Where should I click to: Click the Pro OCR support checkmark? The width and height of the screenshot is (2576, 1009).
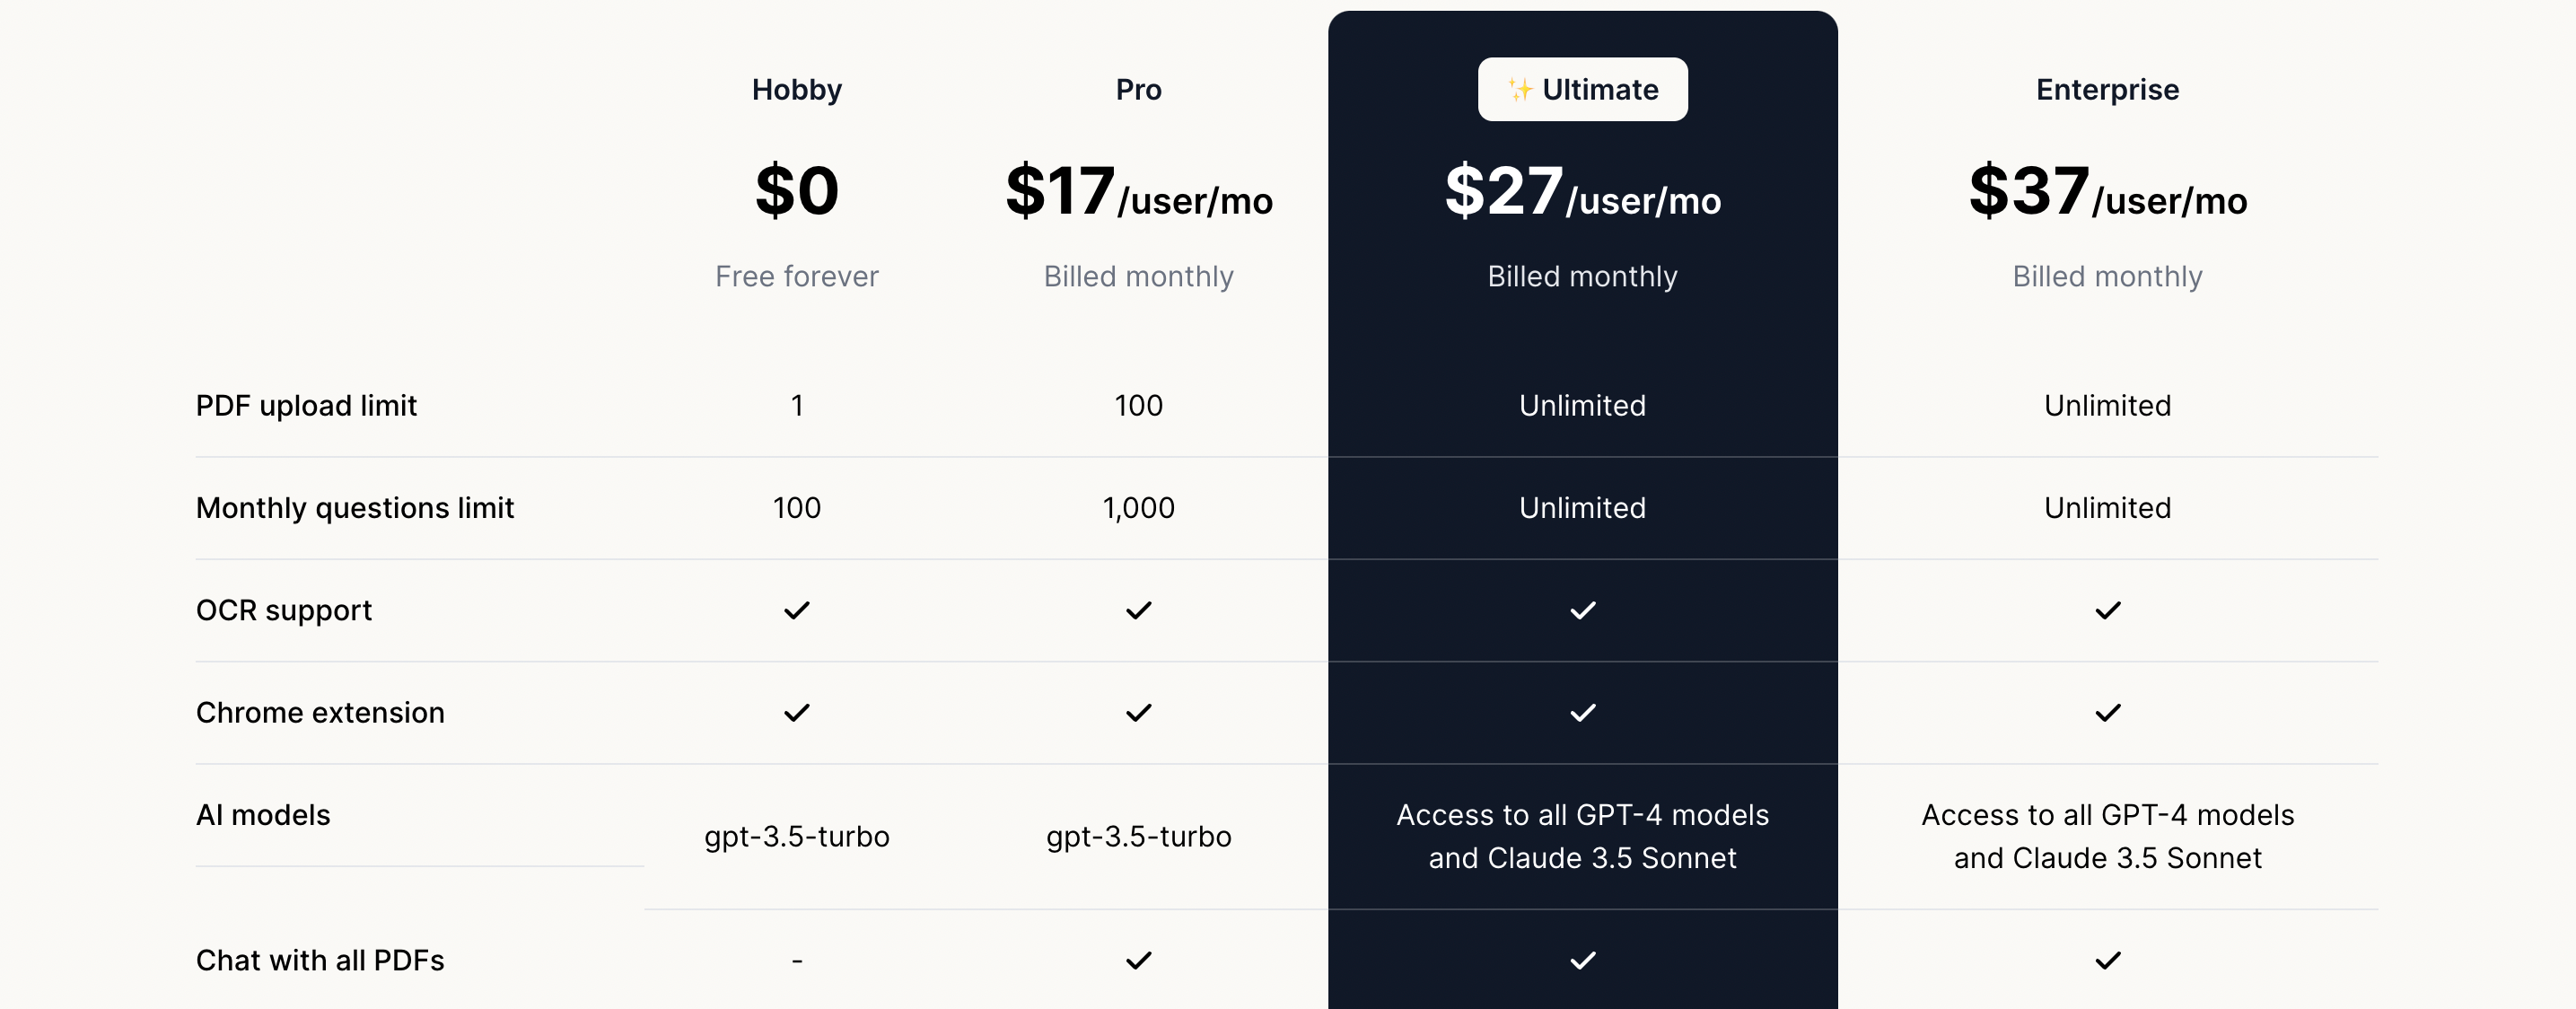coord(1138,610)
